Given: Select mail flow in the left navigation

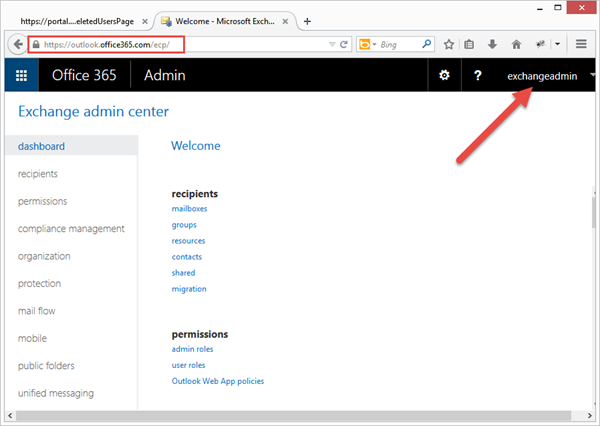Looking at the screenshot, I should (x=39, y=311).
